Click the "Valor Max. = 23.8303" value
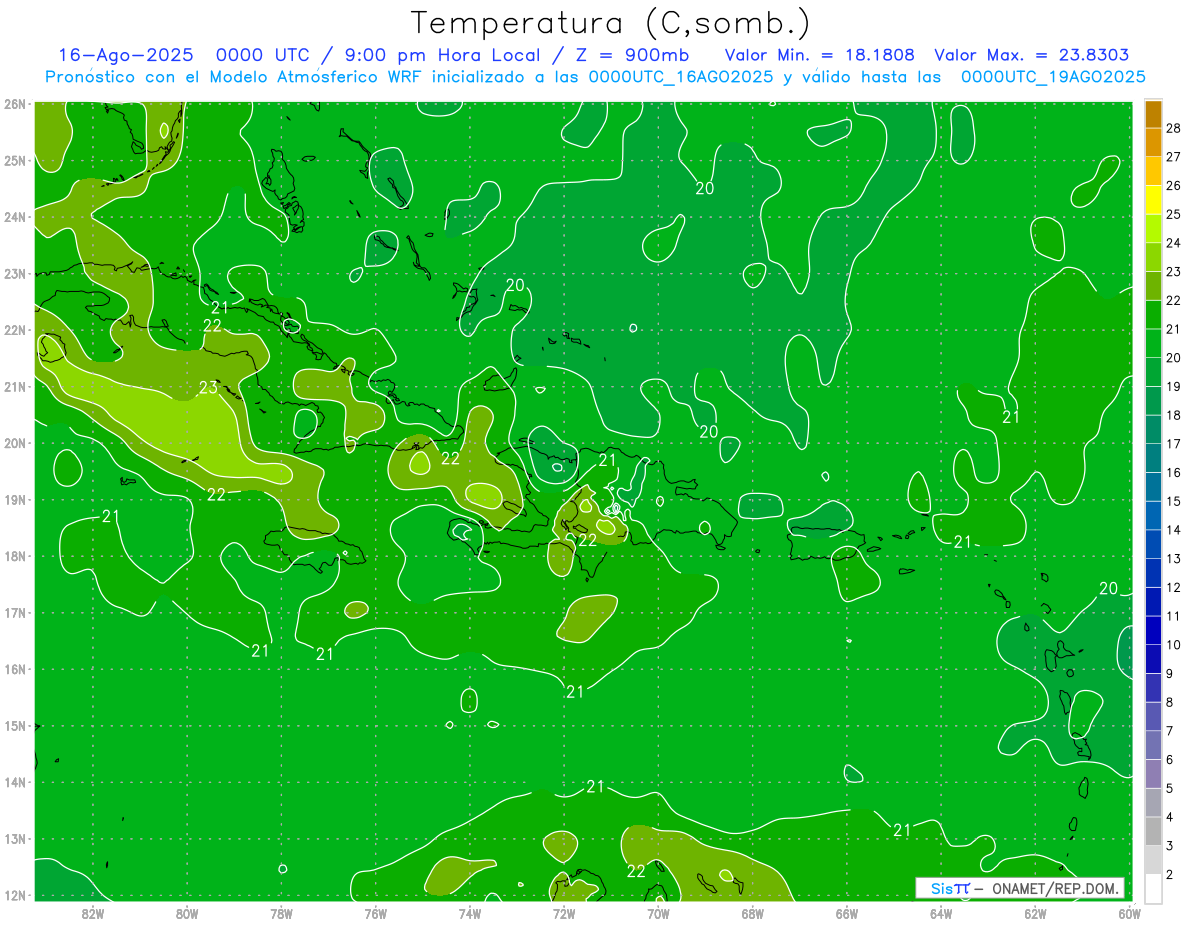Screen dimensions: 1200x927 coord(1031,55)
